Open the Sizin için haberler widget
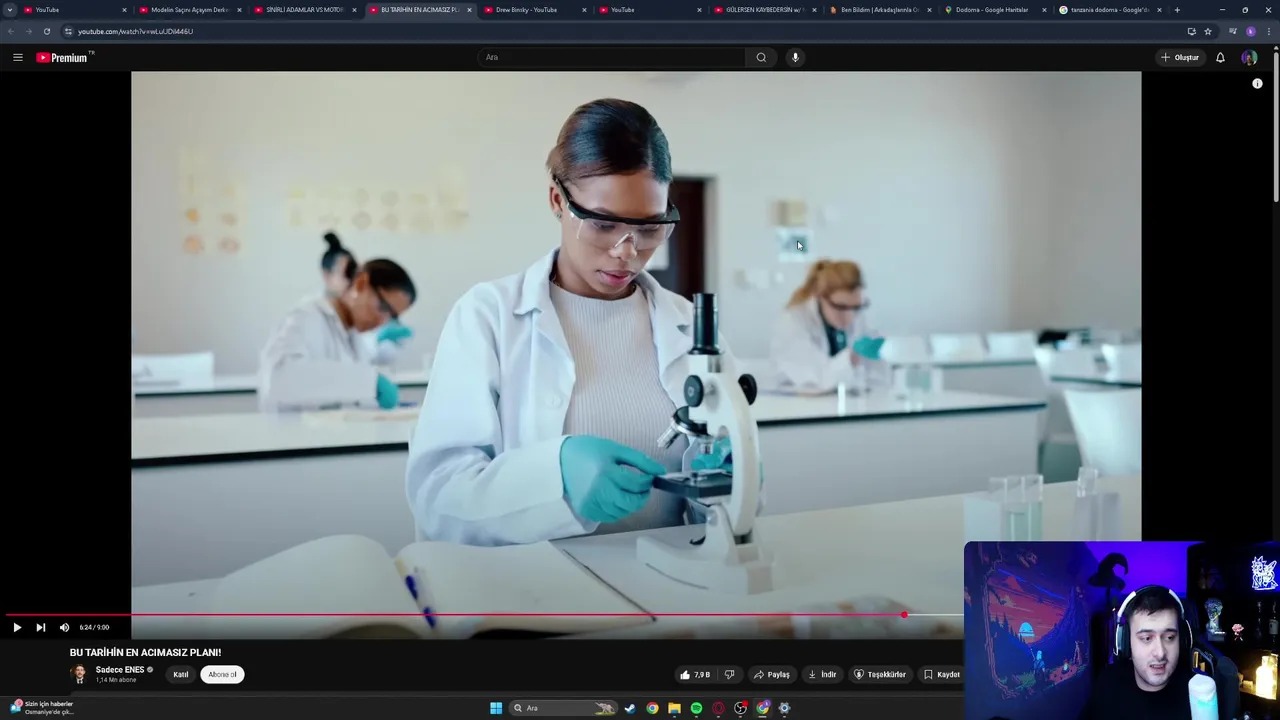 tap(42, 708)
